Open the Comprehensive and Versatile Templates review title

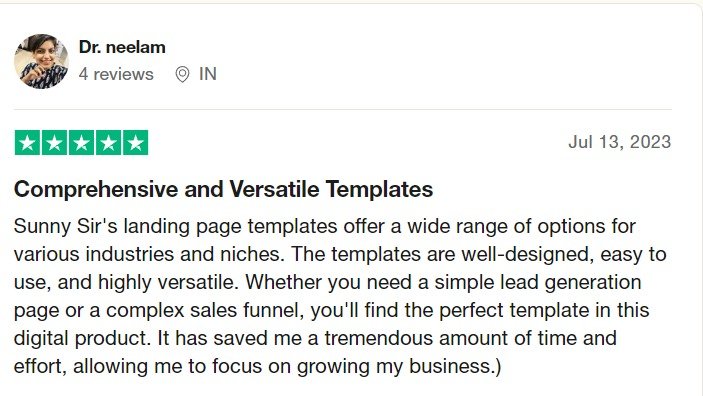point(223,189)
